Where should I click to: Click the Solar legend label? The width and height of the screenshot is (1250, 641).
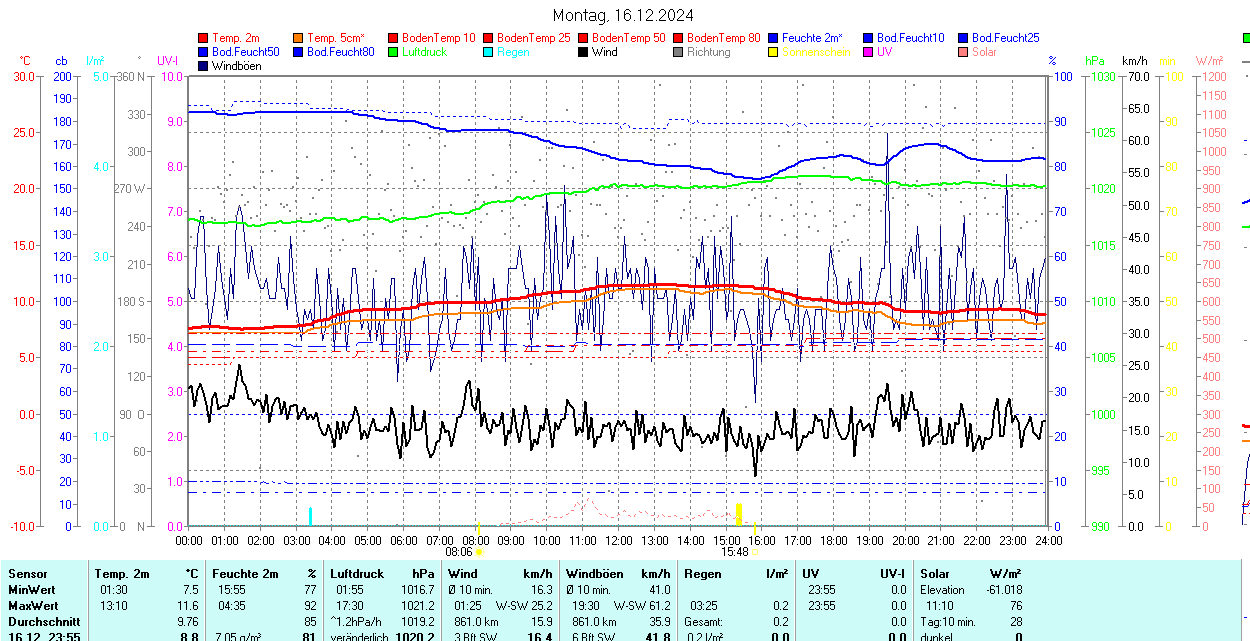pos(984,52)
